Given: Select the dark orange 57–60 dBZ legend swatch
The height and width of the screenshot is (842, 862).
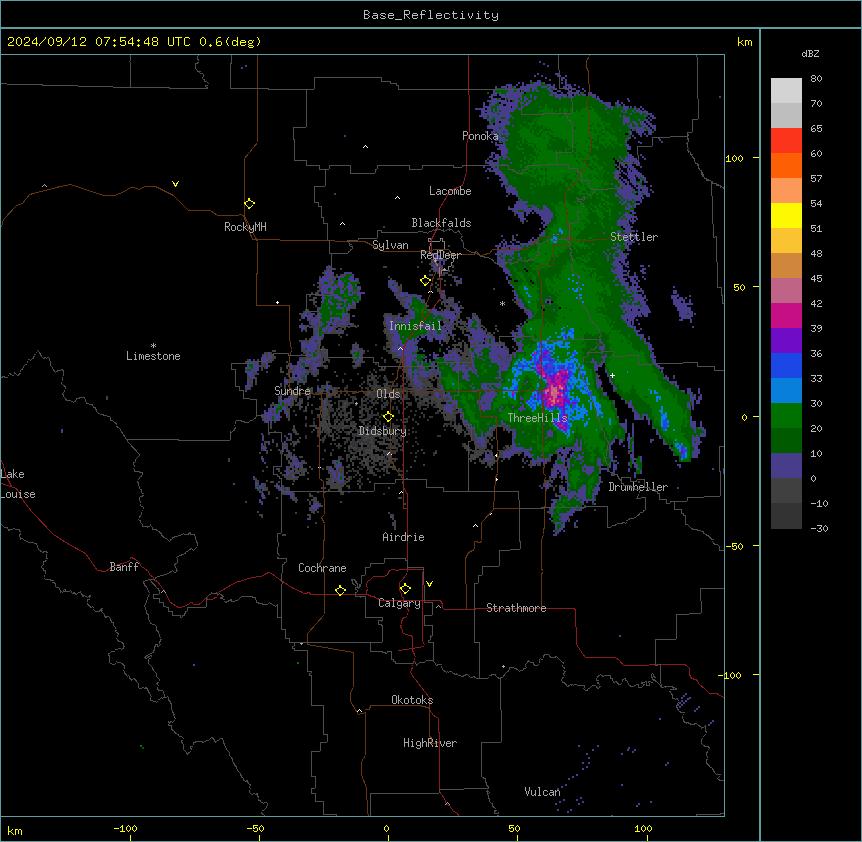Looking at the screenshot, I should (786, 165).
